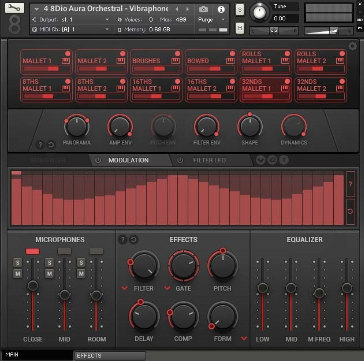Select the BRUSHES articulation
The height and width of the screenshot is (361, 364).
pyautogui.click(x=156, y=62)
